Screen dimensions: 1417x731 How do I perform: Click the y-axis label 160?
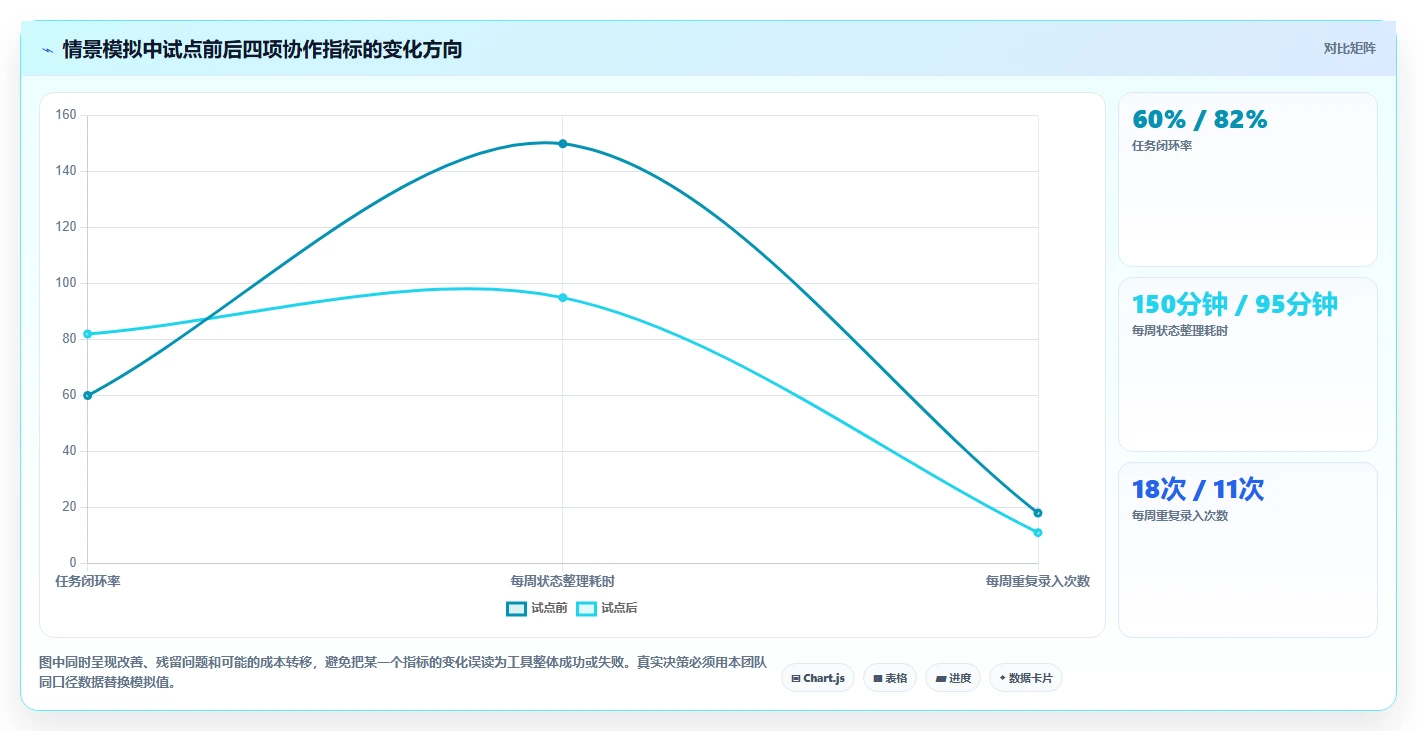click(66, 115)
